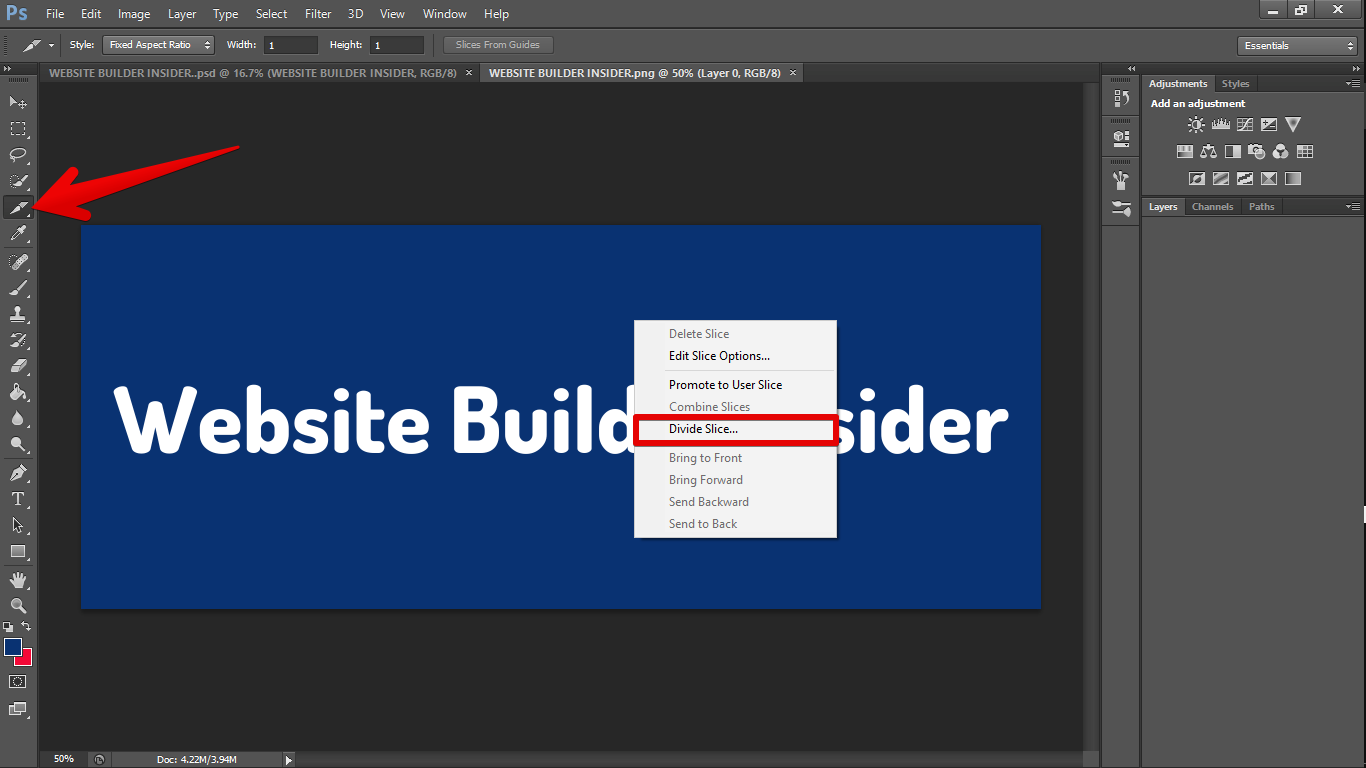Add a Curves adjustment
The width and height of the screenshot is (1366, 768).
click(x=1245, y=123)
